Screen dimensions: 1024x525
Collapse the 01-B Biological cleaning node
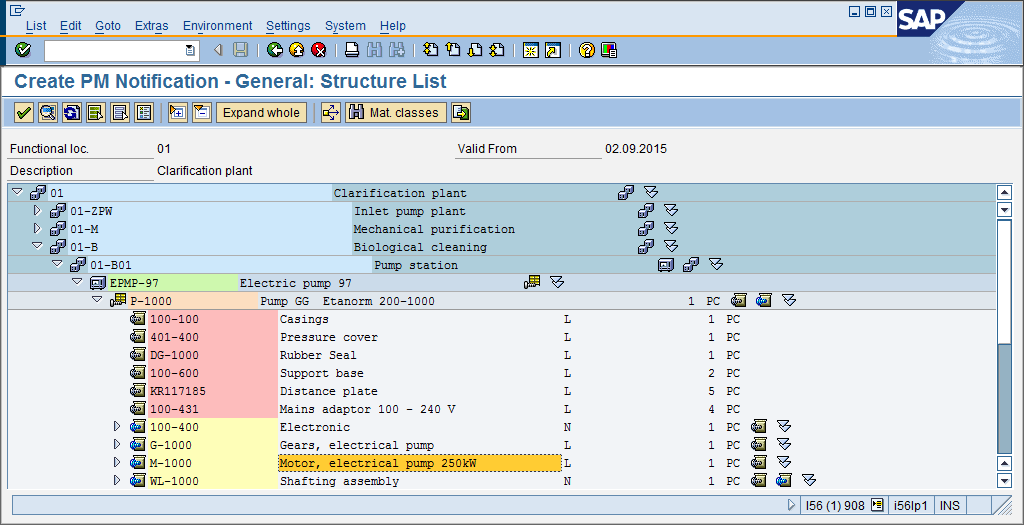(37, 246)
